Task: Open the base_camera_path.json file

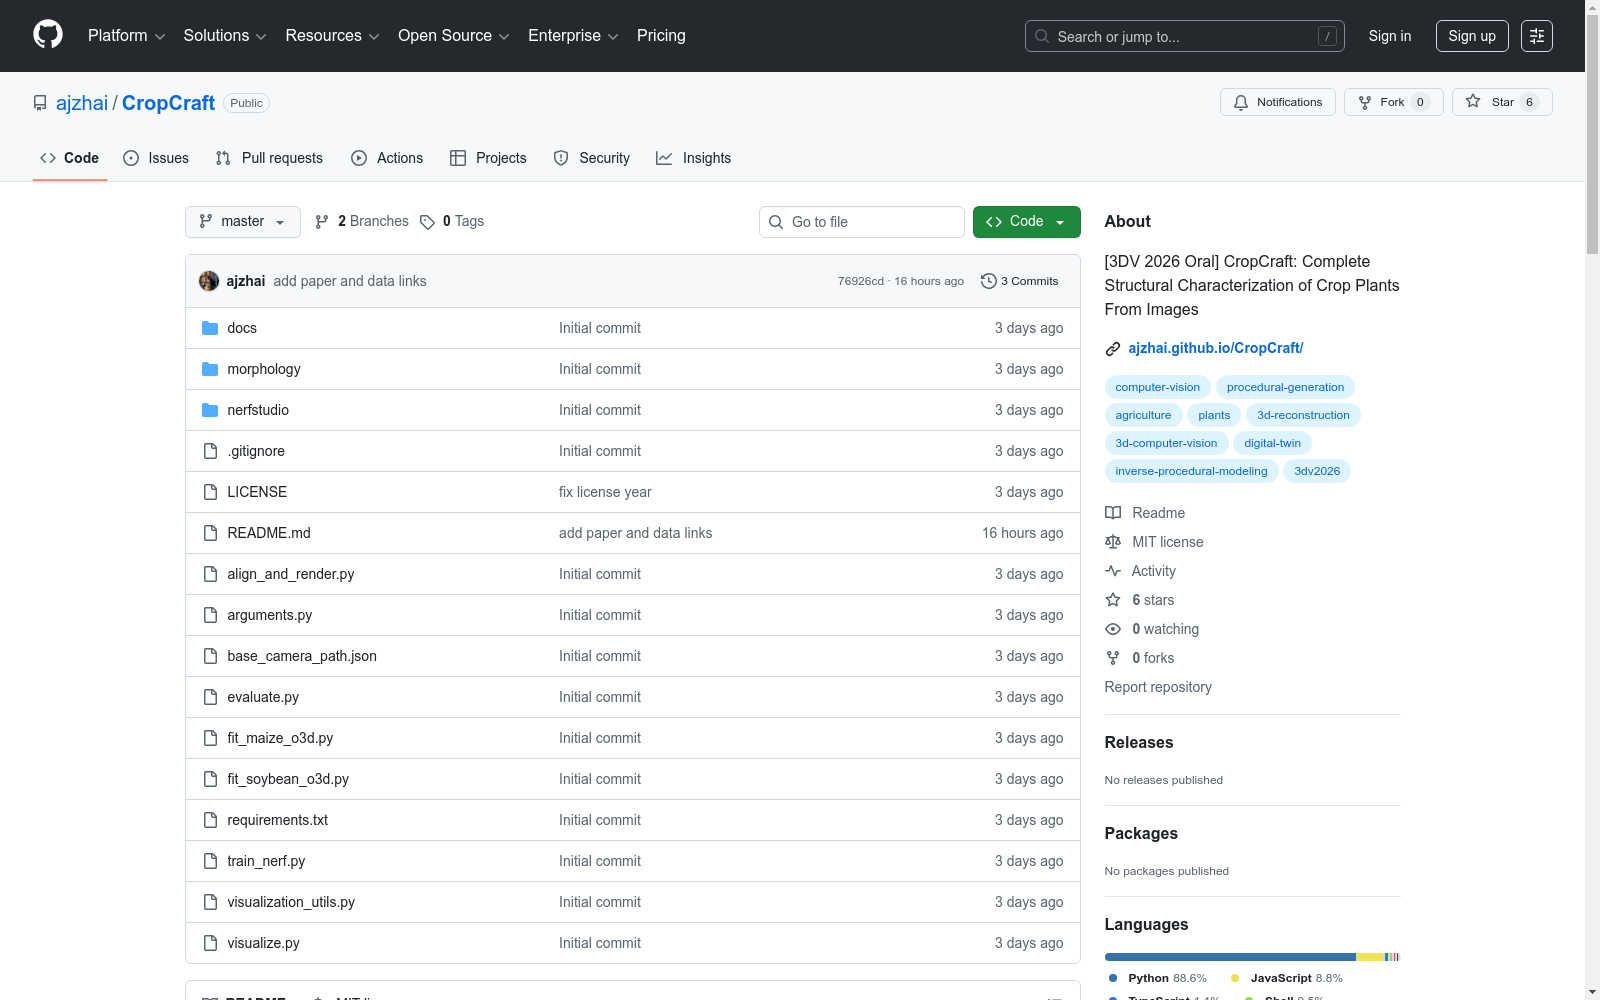Action: pyautogui.click(x=302, y=656)
